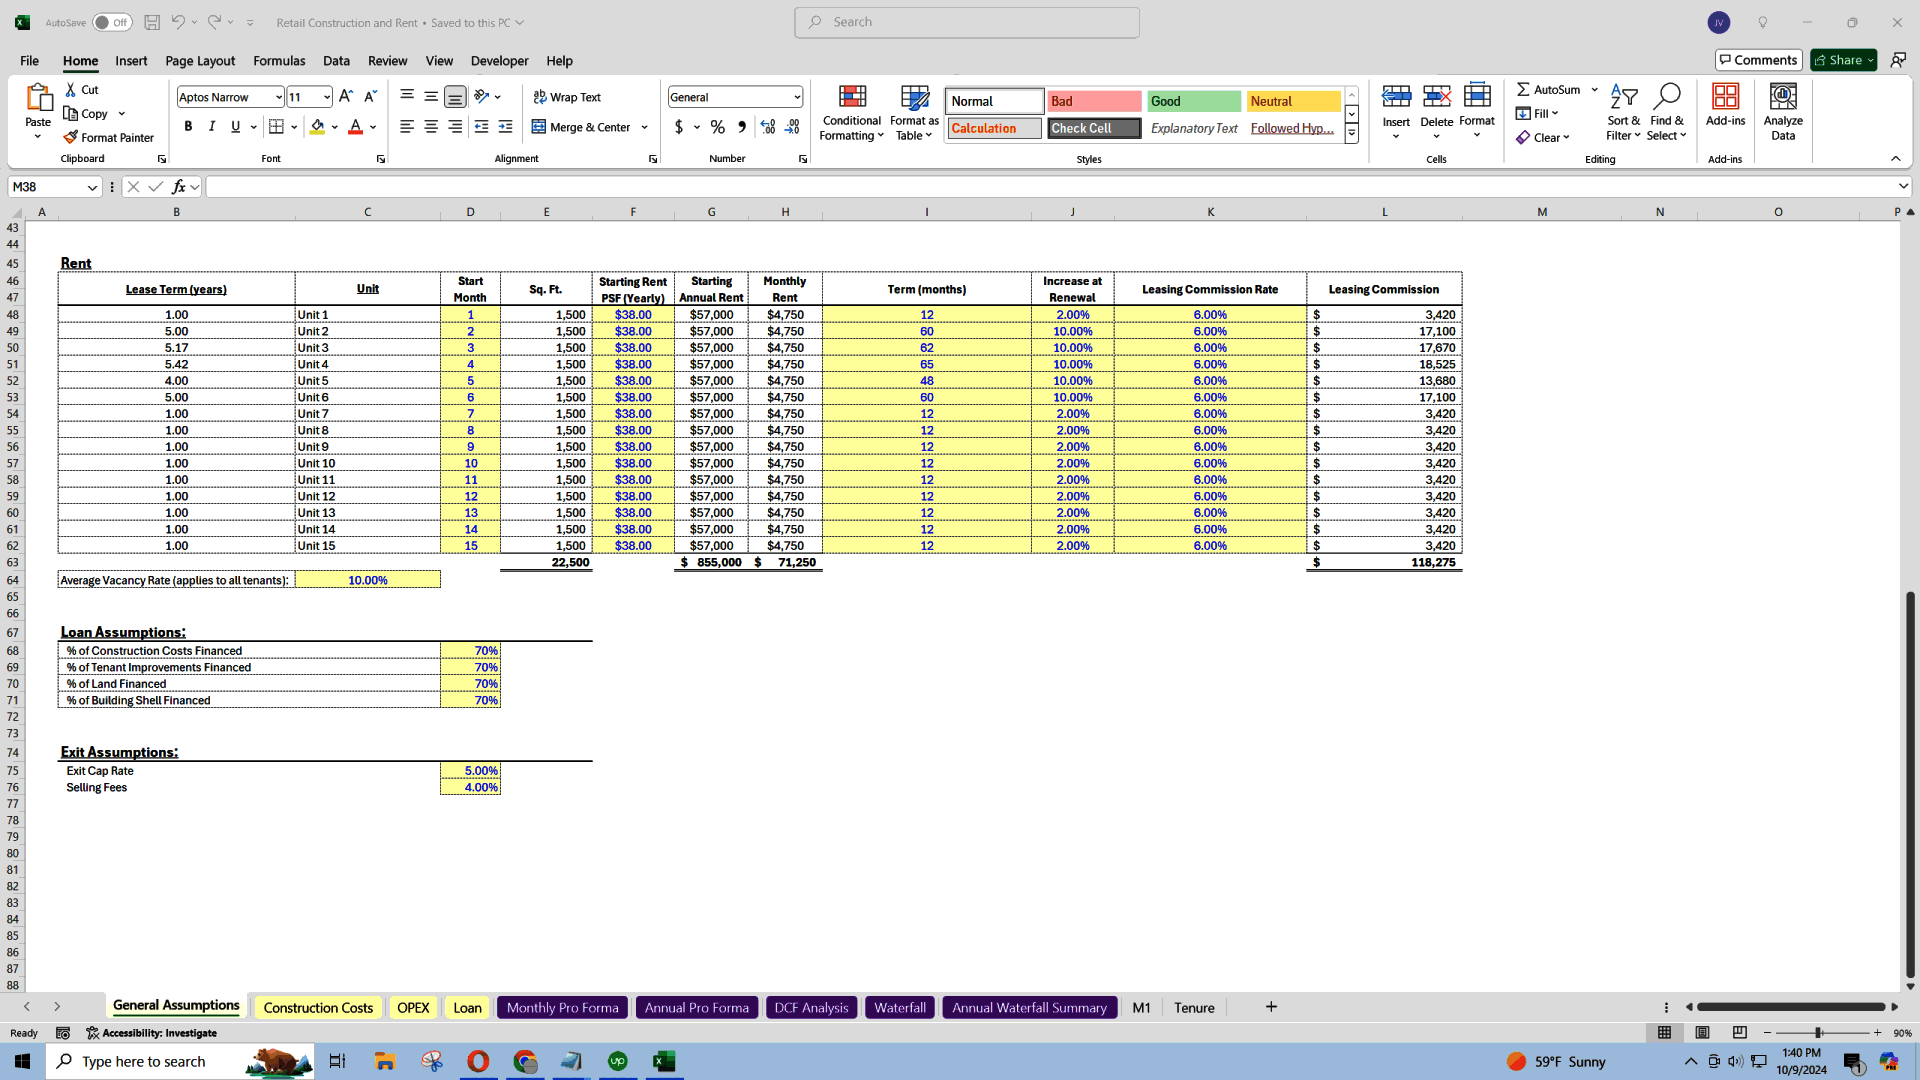The height and width of the screenshot is (1080, 1920).
Task: Undo the last action
Action: (x=177, y=22)
